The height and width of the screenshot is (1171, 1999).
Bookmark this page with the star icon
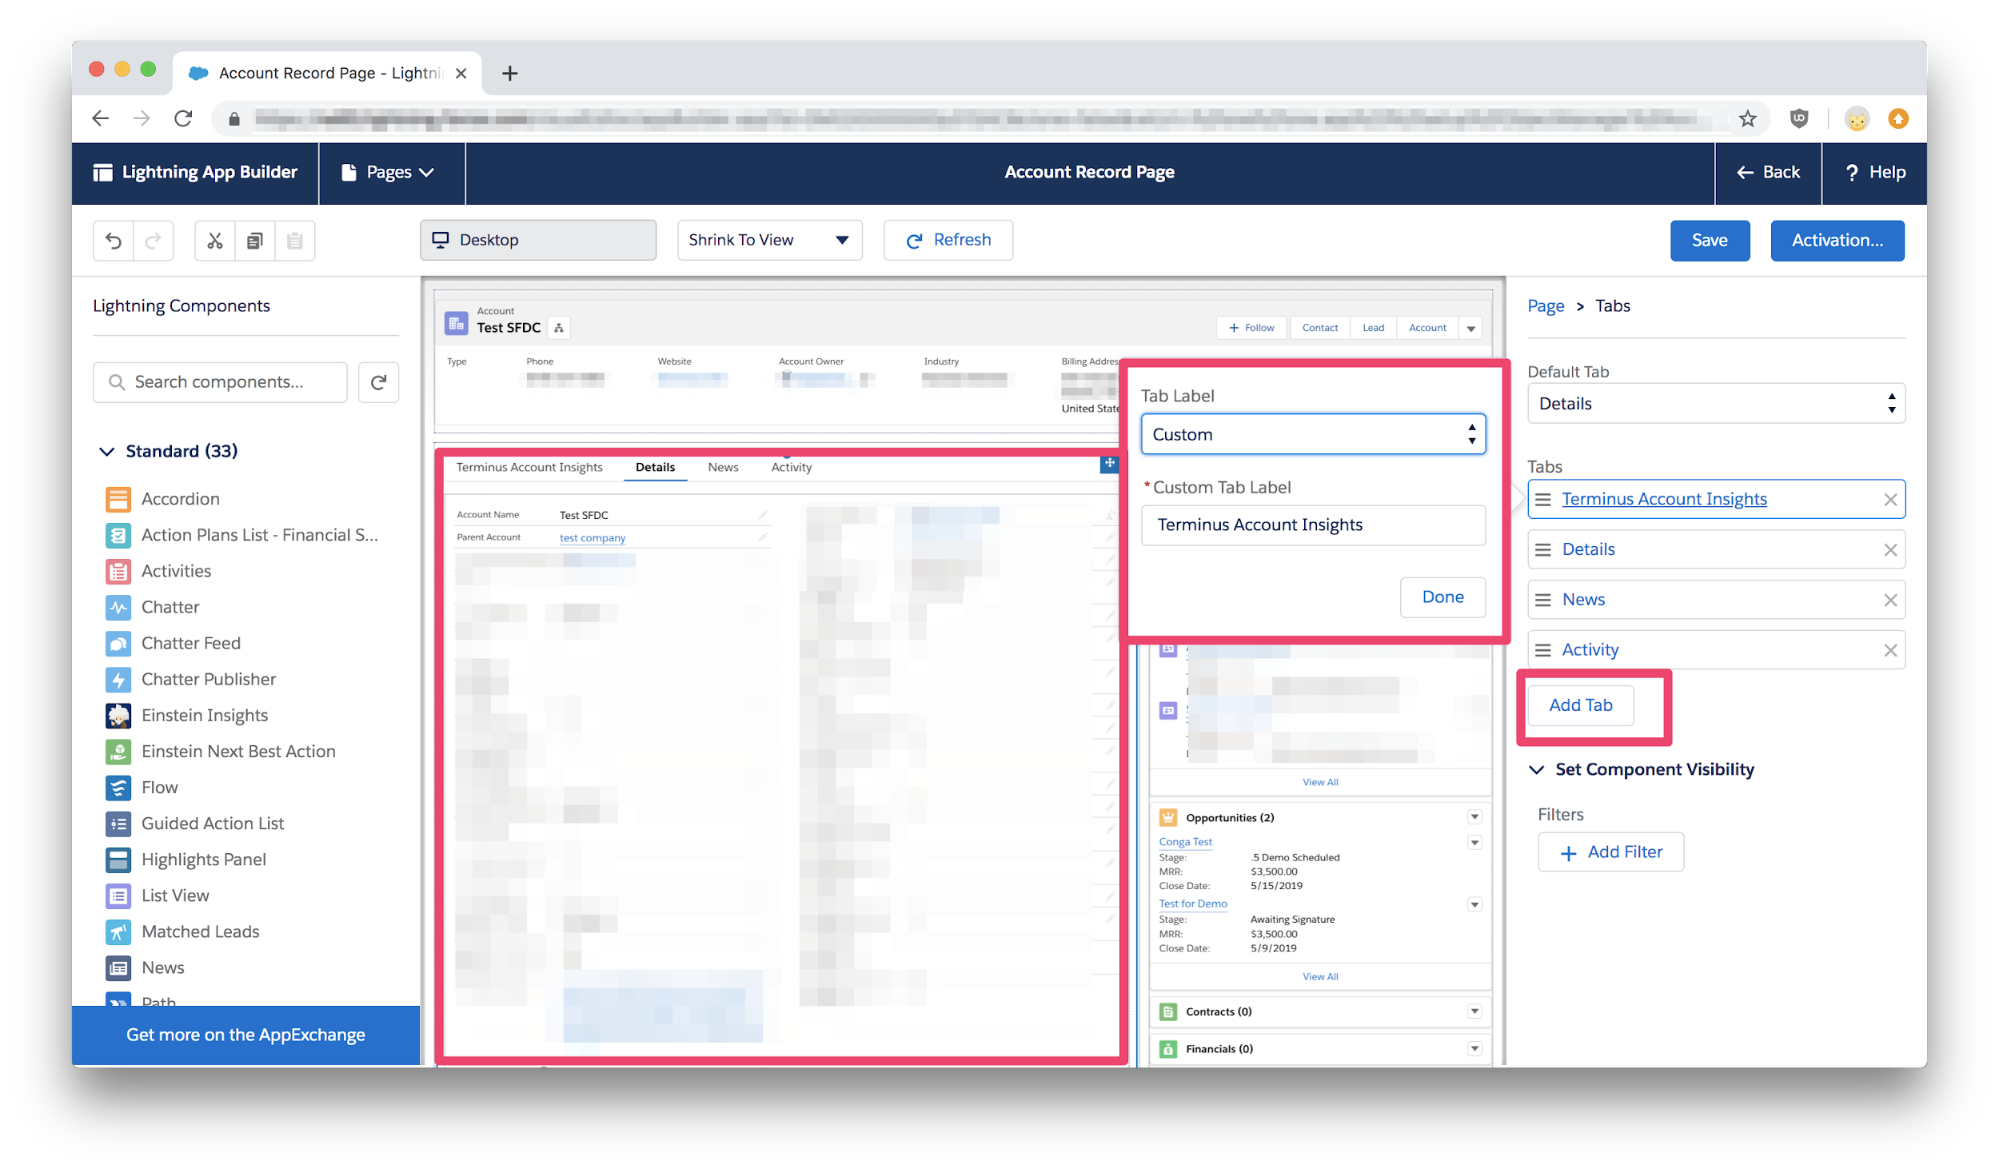[x=1747, y=119]
